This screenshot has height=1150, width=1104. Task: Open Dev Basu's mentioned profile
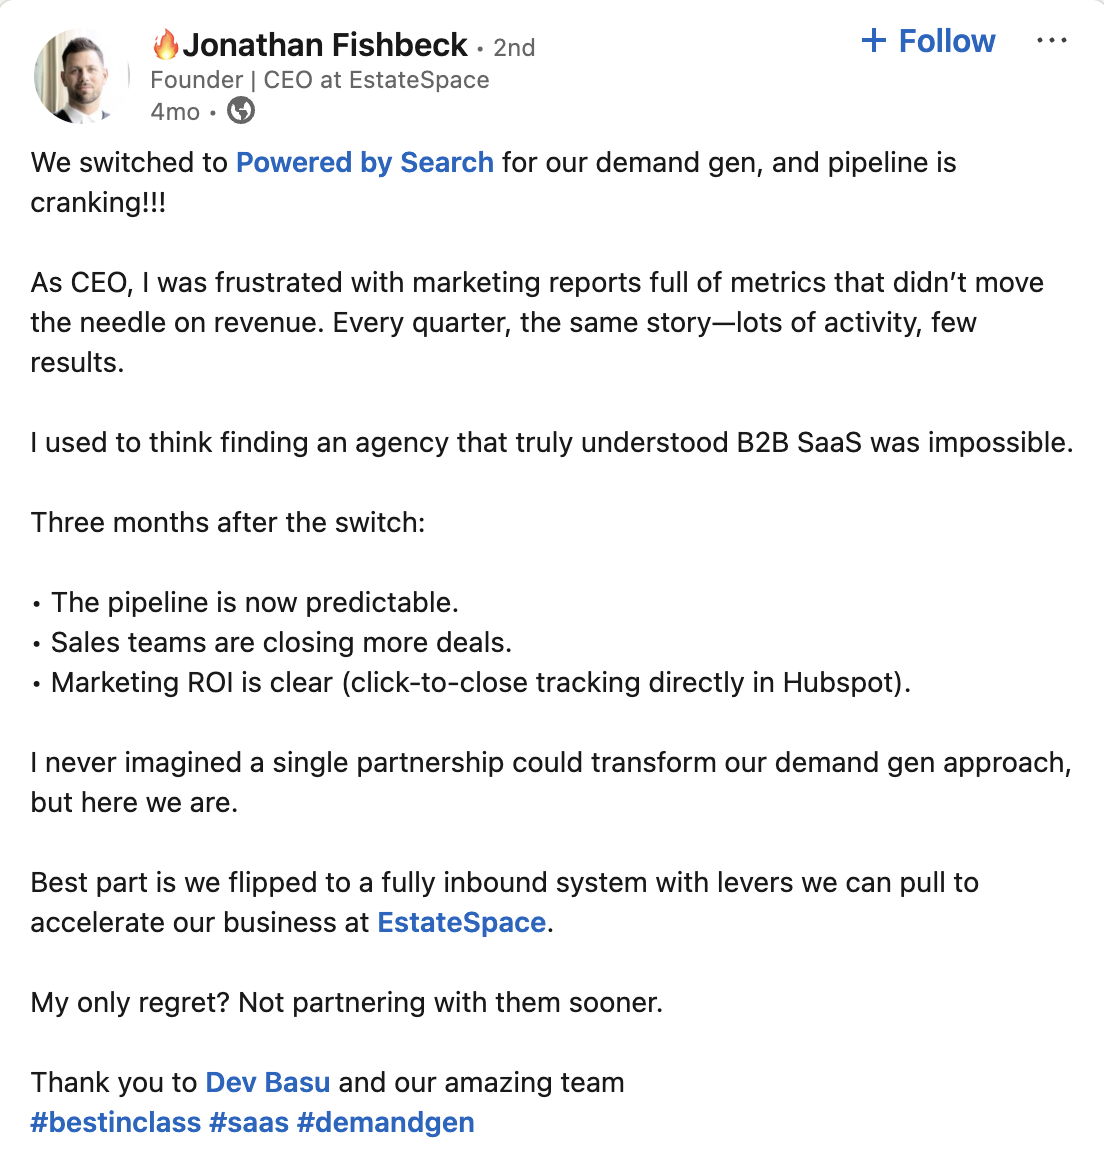click(x=268, y=1082)
